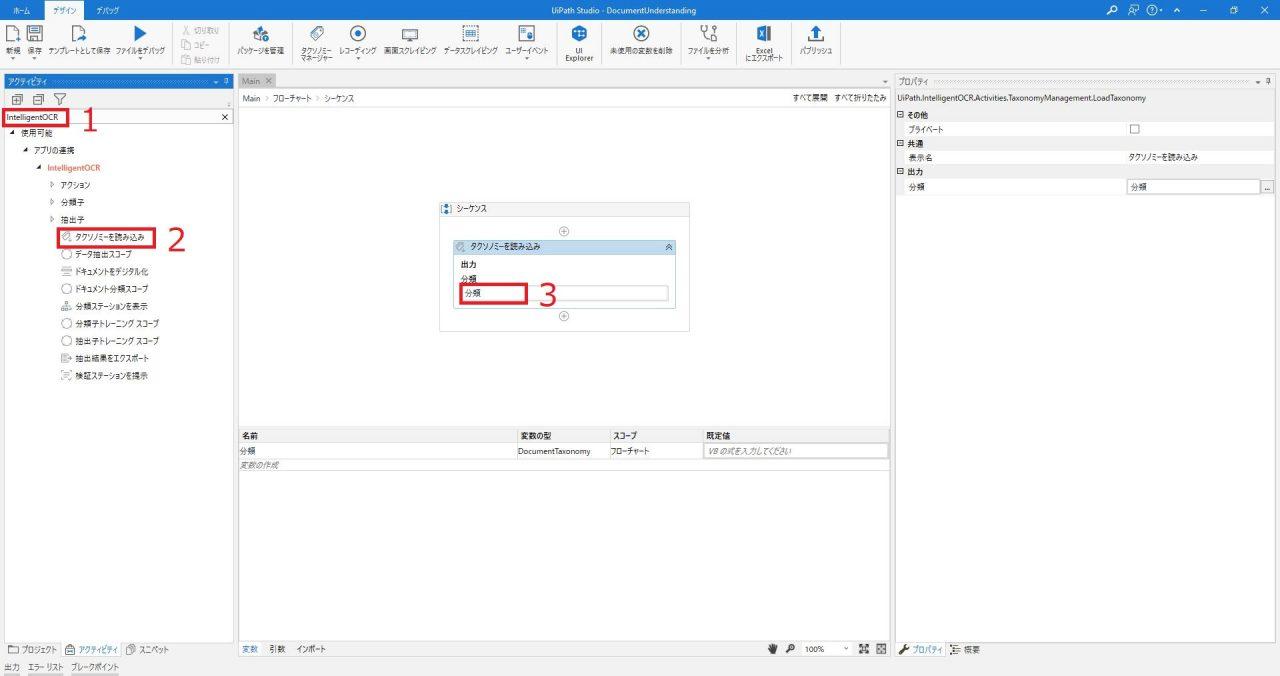
Task: Collapse 共通 section in Properties
Action: [900, 143]
